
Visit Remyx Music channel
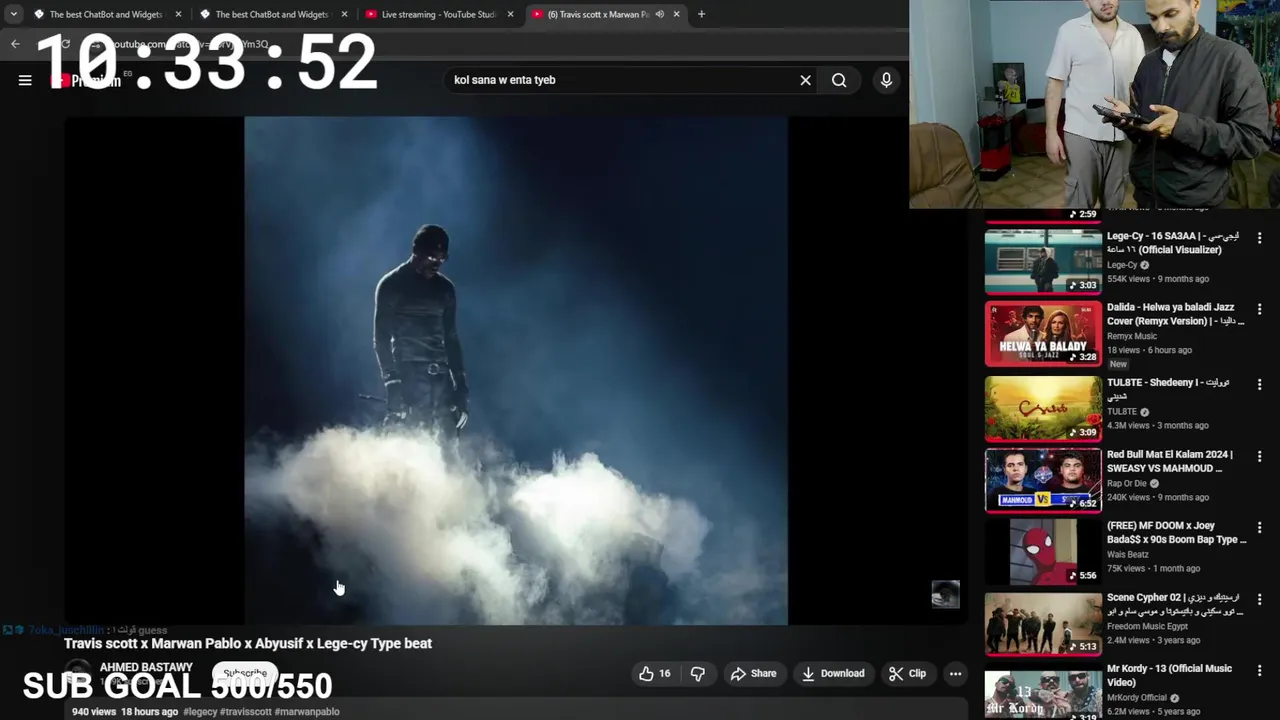coord(1131,336)
